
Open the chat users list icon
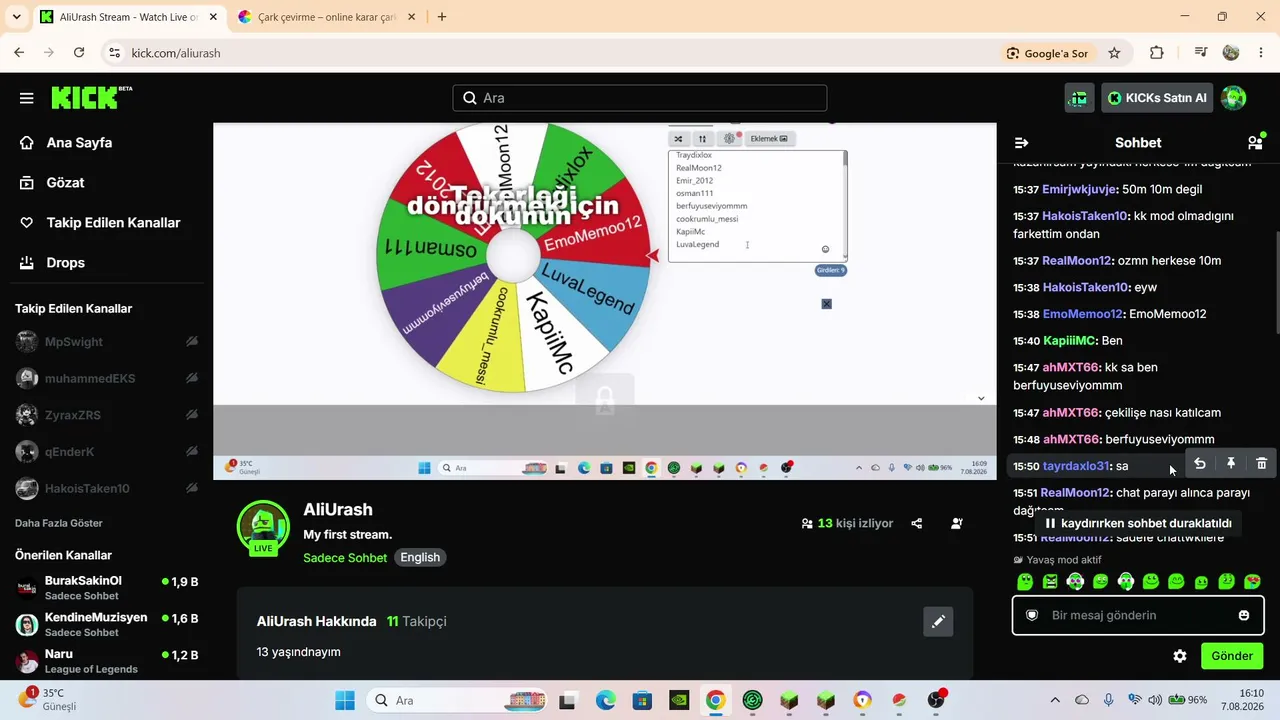pyautogui.click(x=1255, y=143)
